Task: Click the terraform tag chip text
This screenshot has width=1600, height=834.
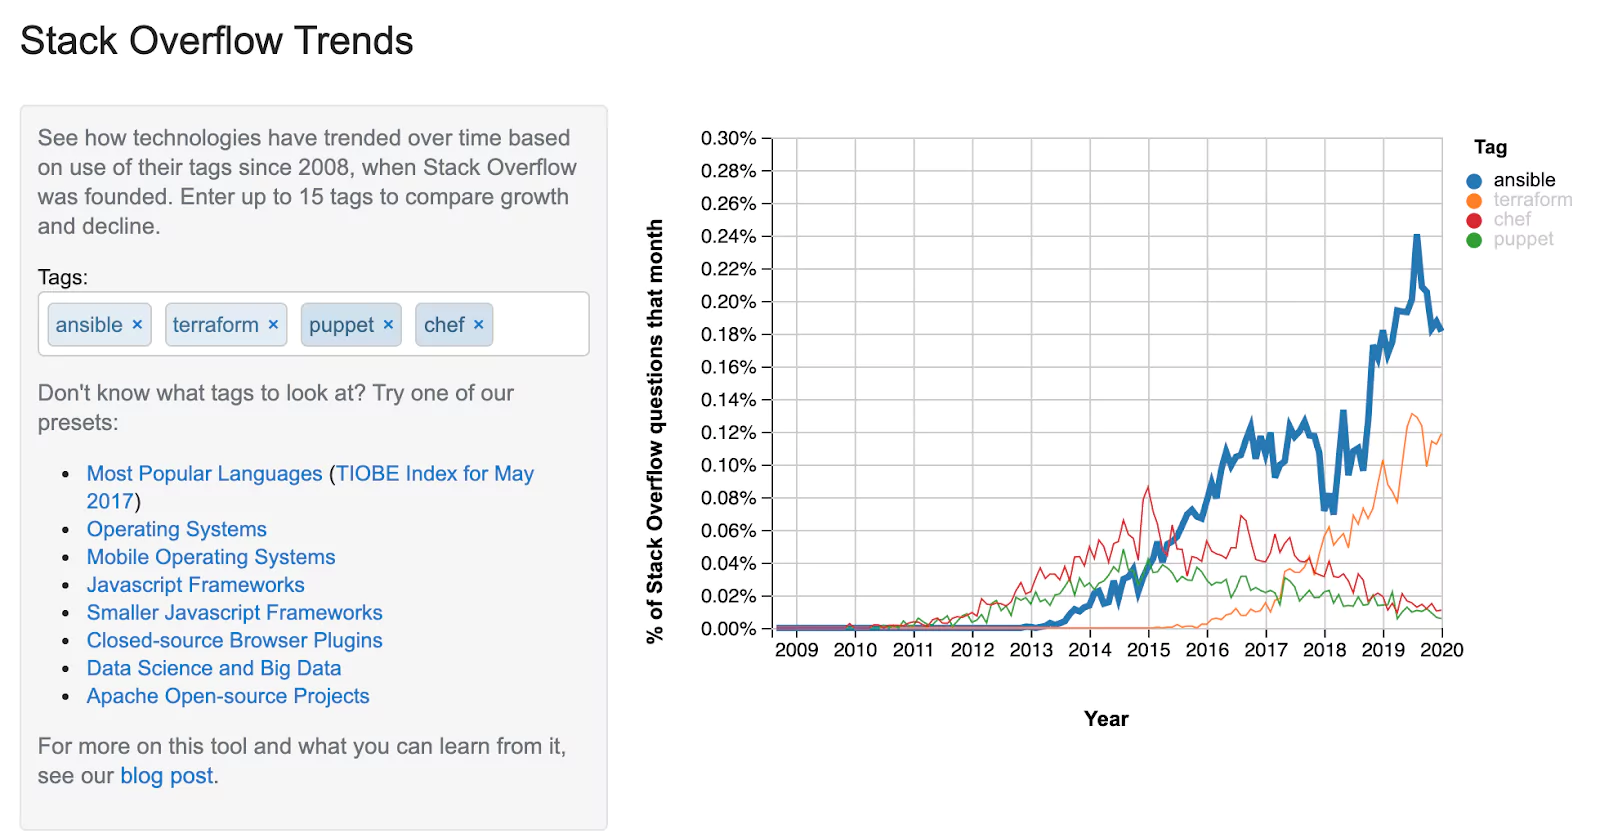Action: (216, 325)
